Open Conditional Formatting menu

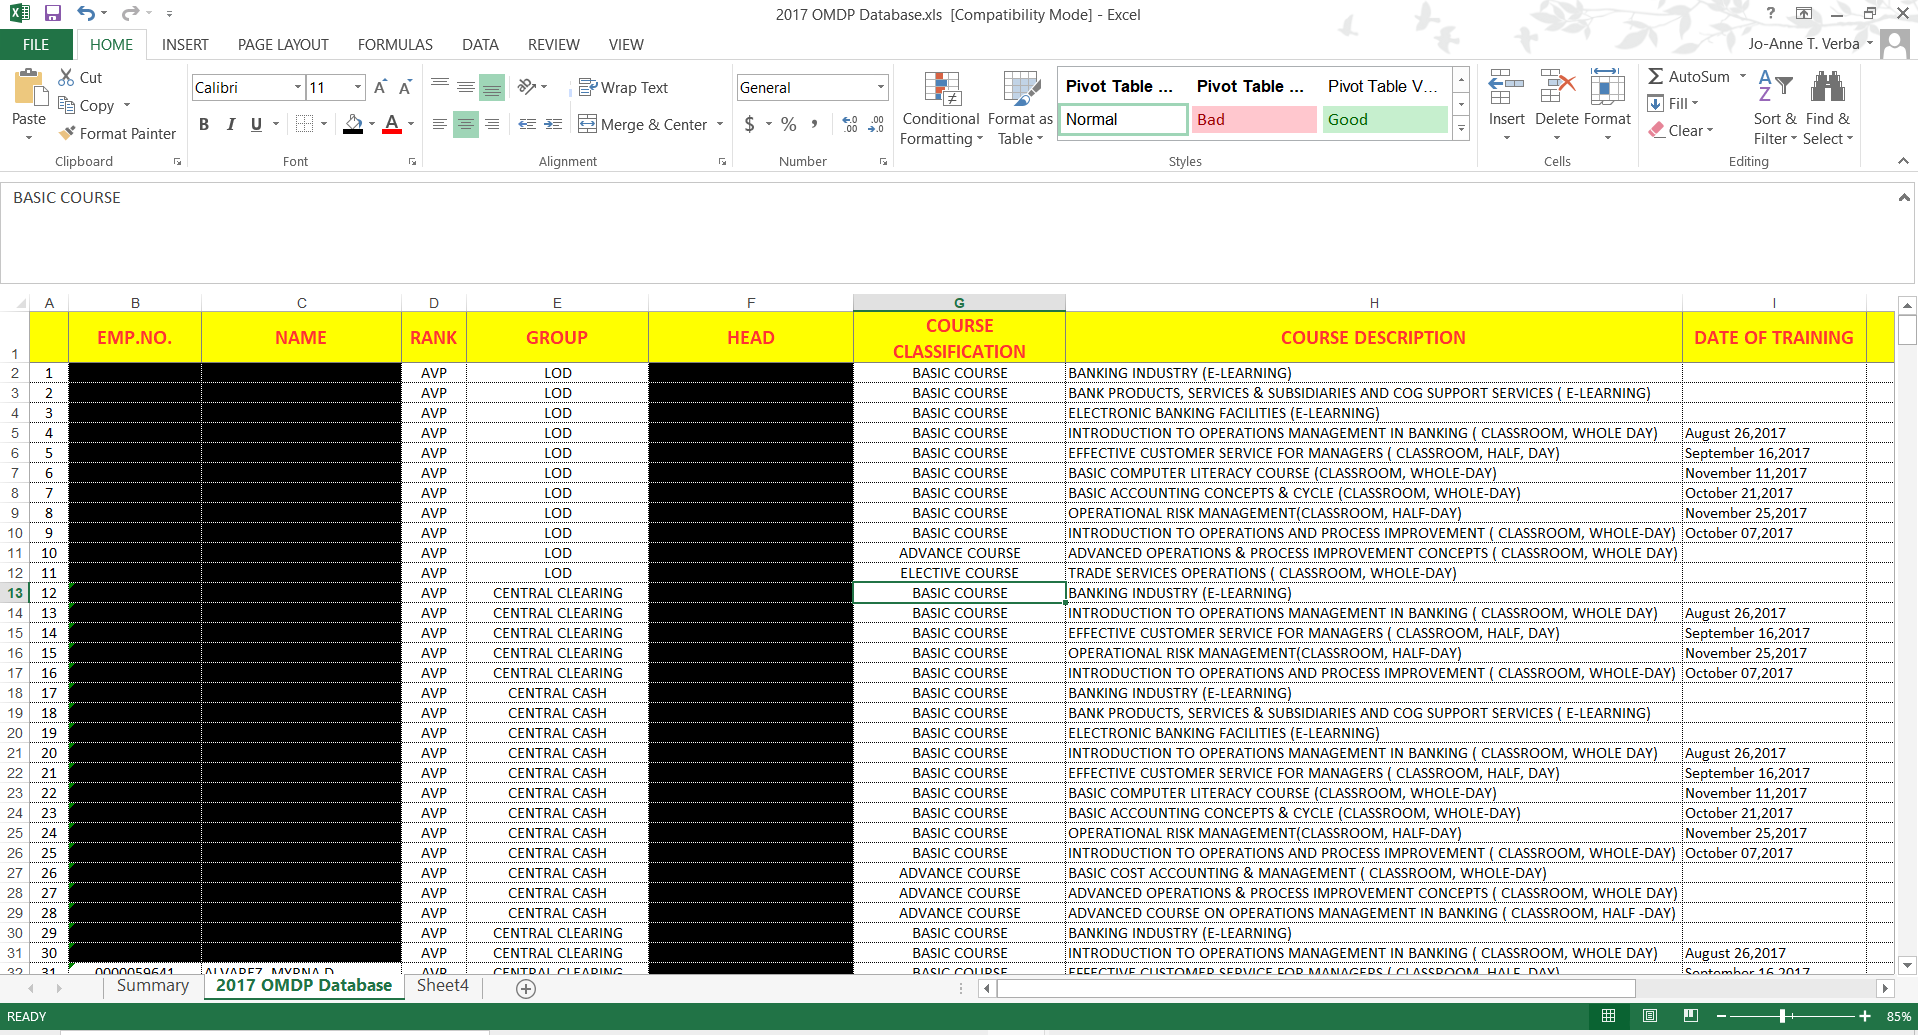pos(941,109)
